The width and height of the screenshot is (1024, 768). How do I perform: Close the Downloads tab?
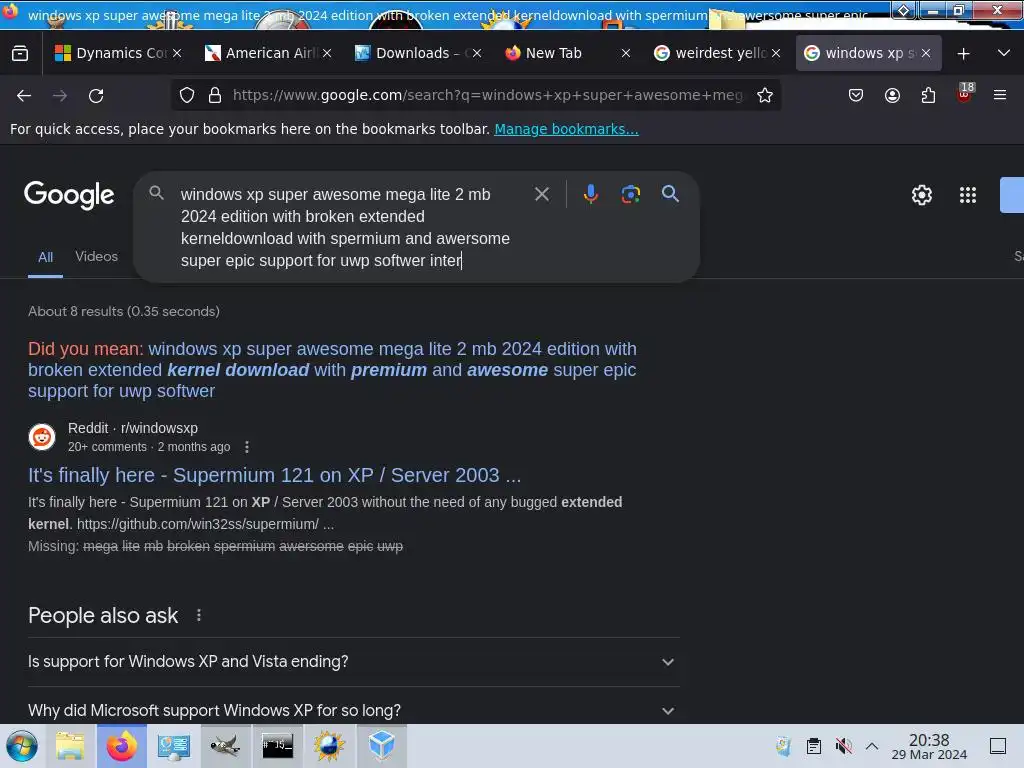[477, 53]
